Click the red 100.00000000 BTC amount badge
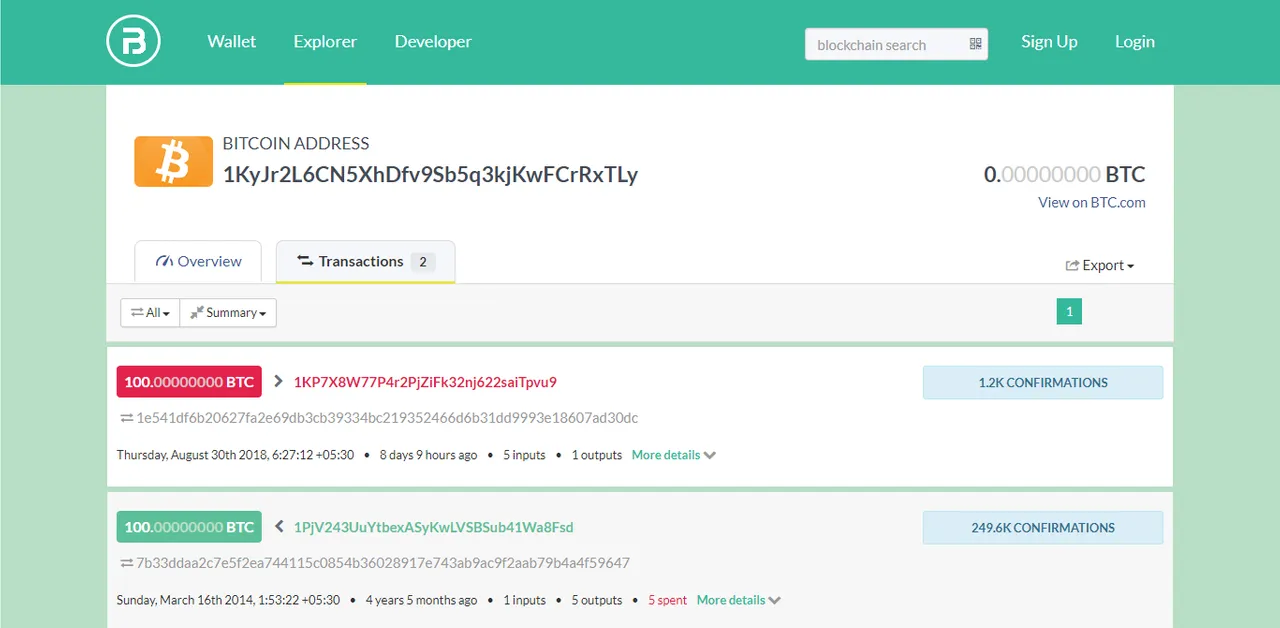 (x=189, y=382)
